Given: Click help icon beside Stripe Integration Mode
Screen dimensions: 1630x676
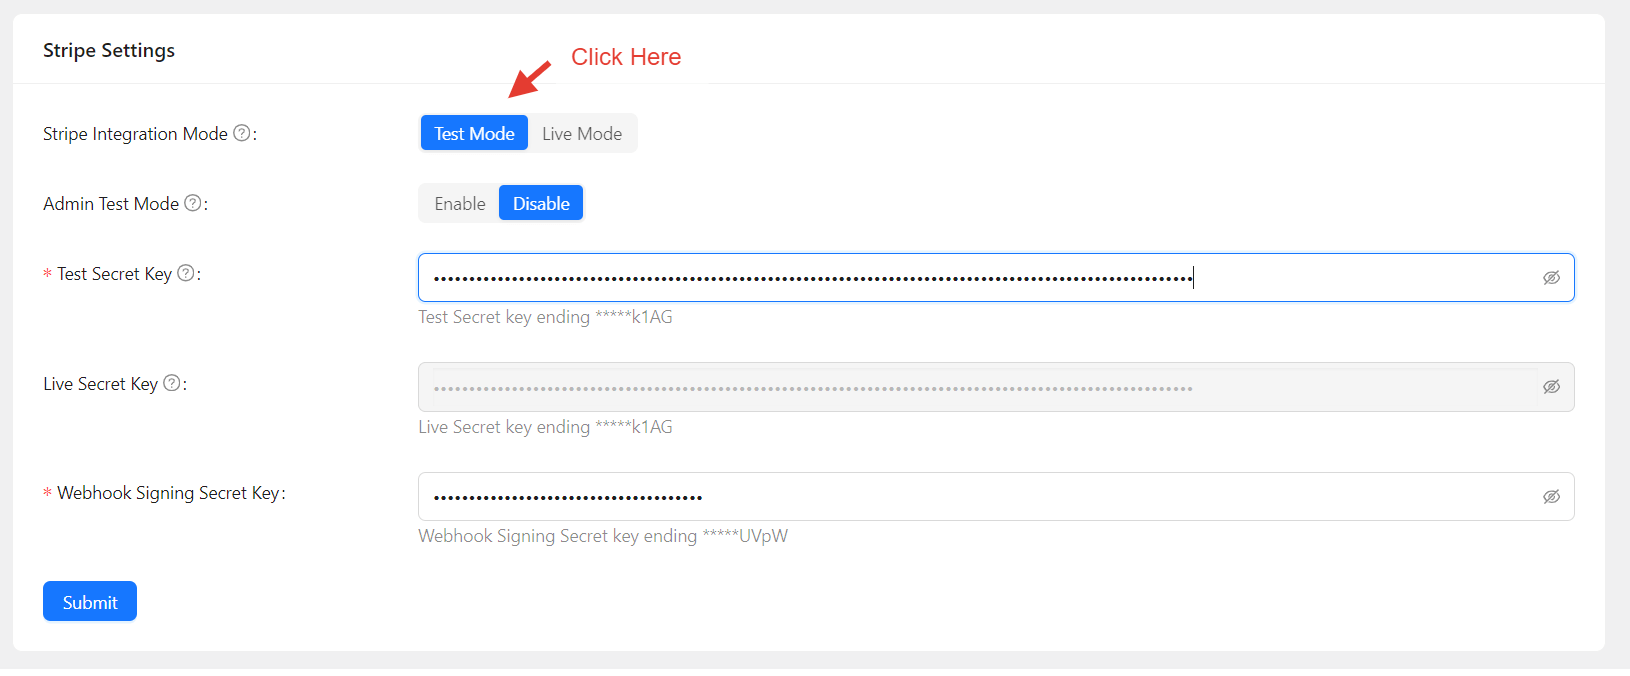Looking at the screenshot, I should point(241,133).
